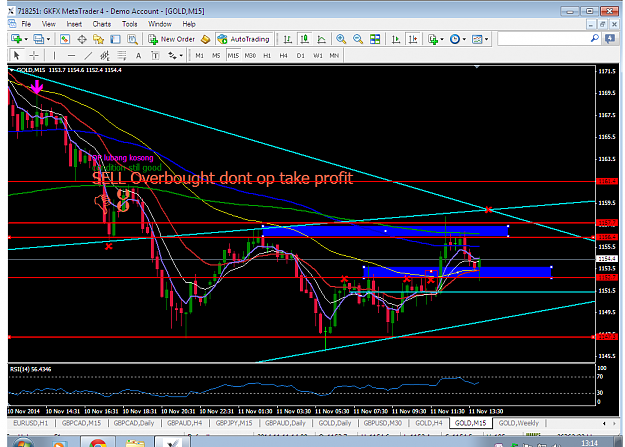625x447 pixels.
Task: Switch to M1 timeframe
Action: click(x=199, y=55)
